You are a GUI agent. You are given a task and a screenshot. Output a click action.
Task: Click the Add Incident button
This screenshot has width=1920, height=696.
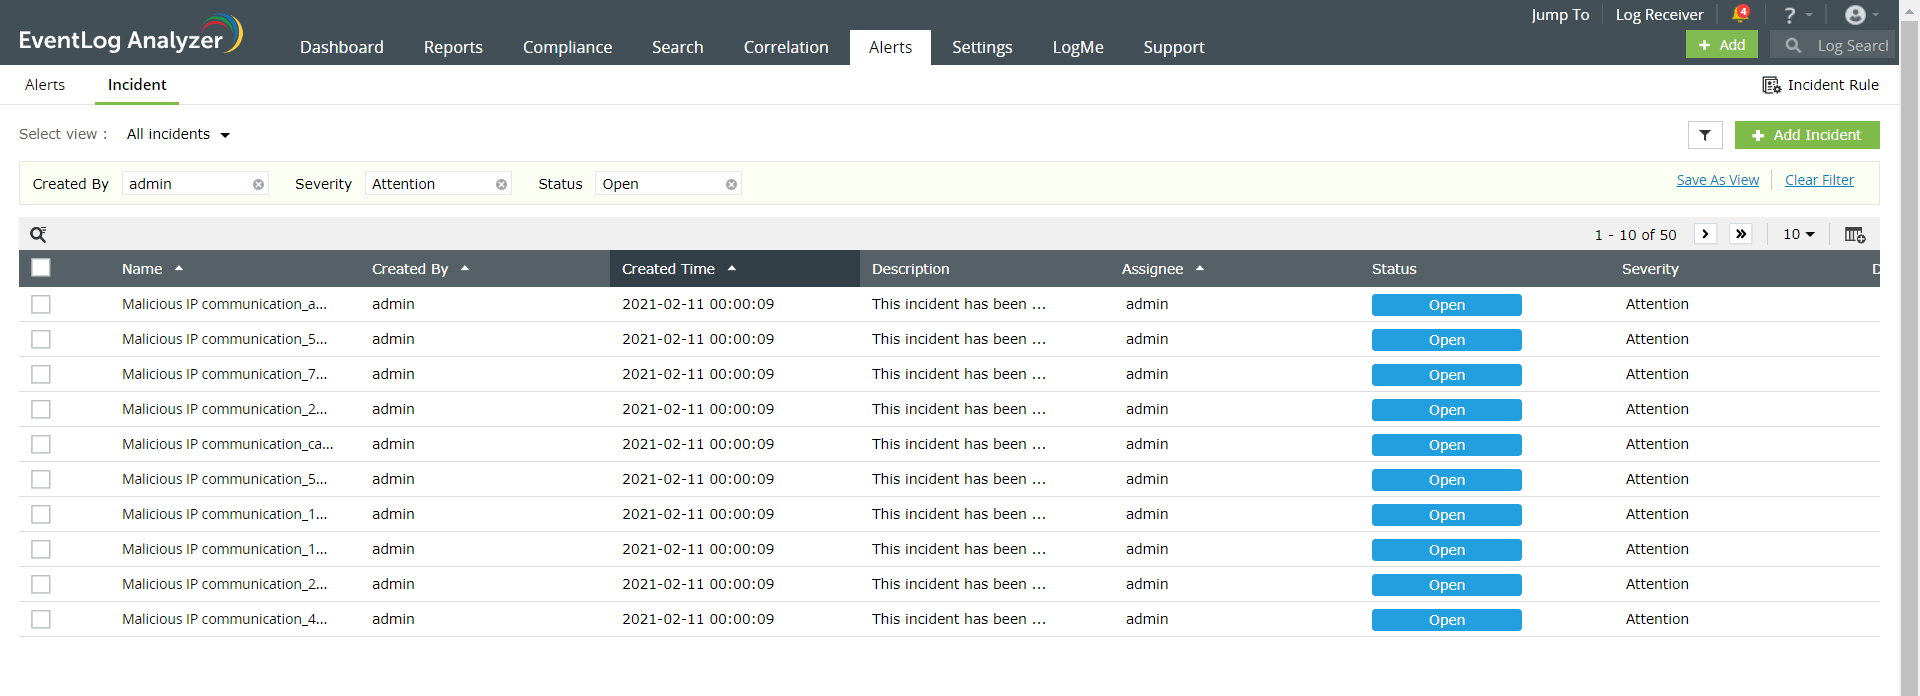(x=1806, y=135)
